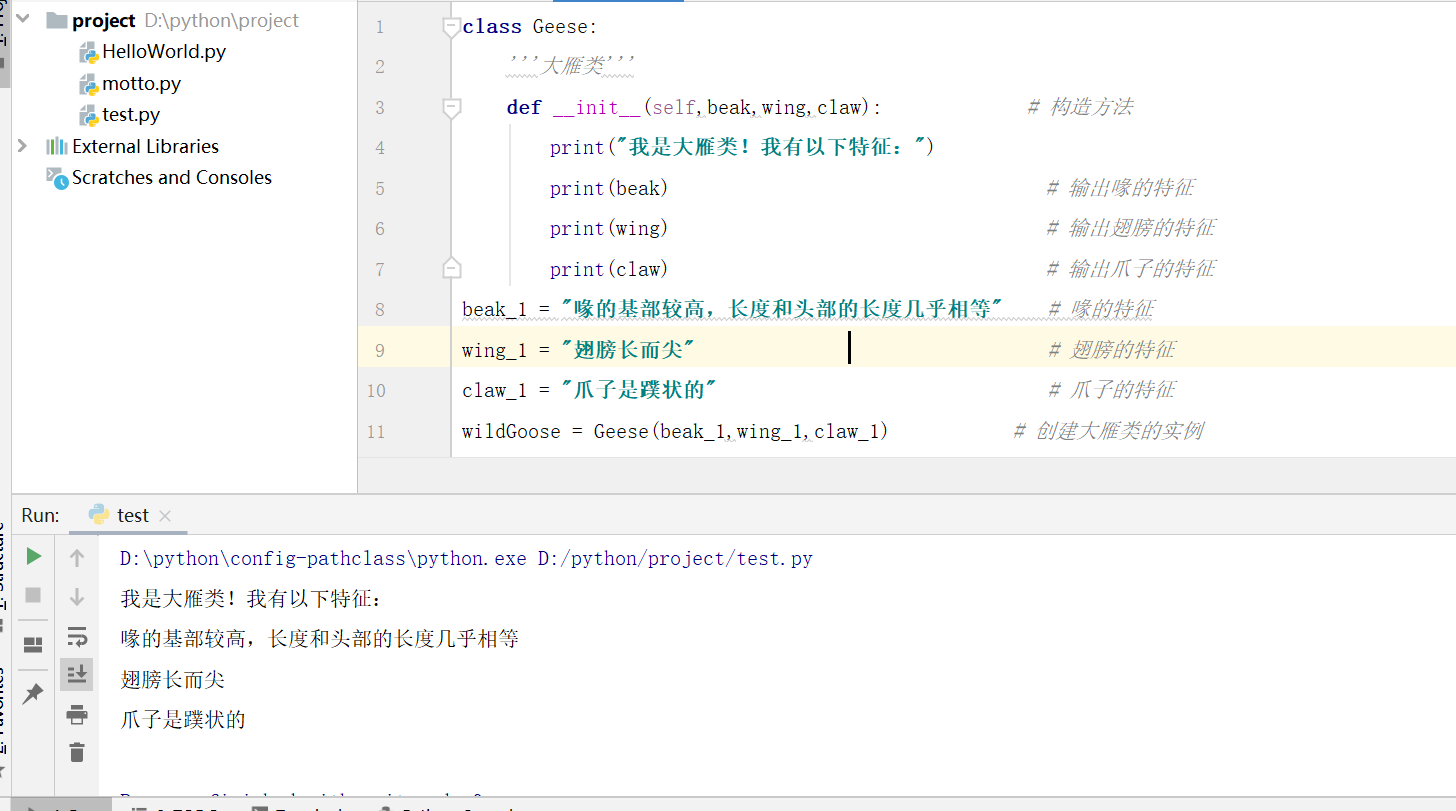Click line number 2 in the gutter

pyautogui.click(x=380, y=67)
